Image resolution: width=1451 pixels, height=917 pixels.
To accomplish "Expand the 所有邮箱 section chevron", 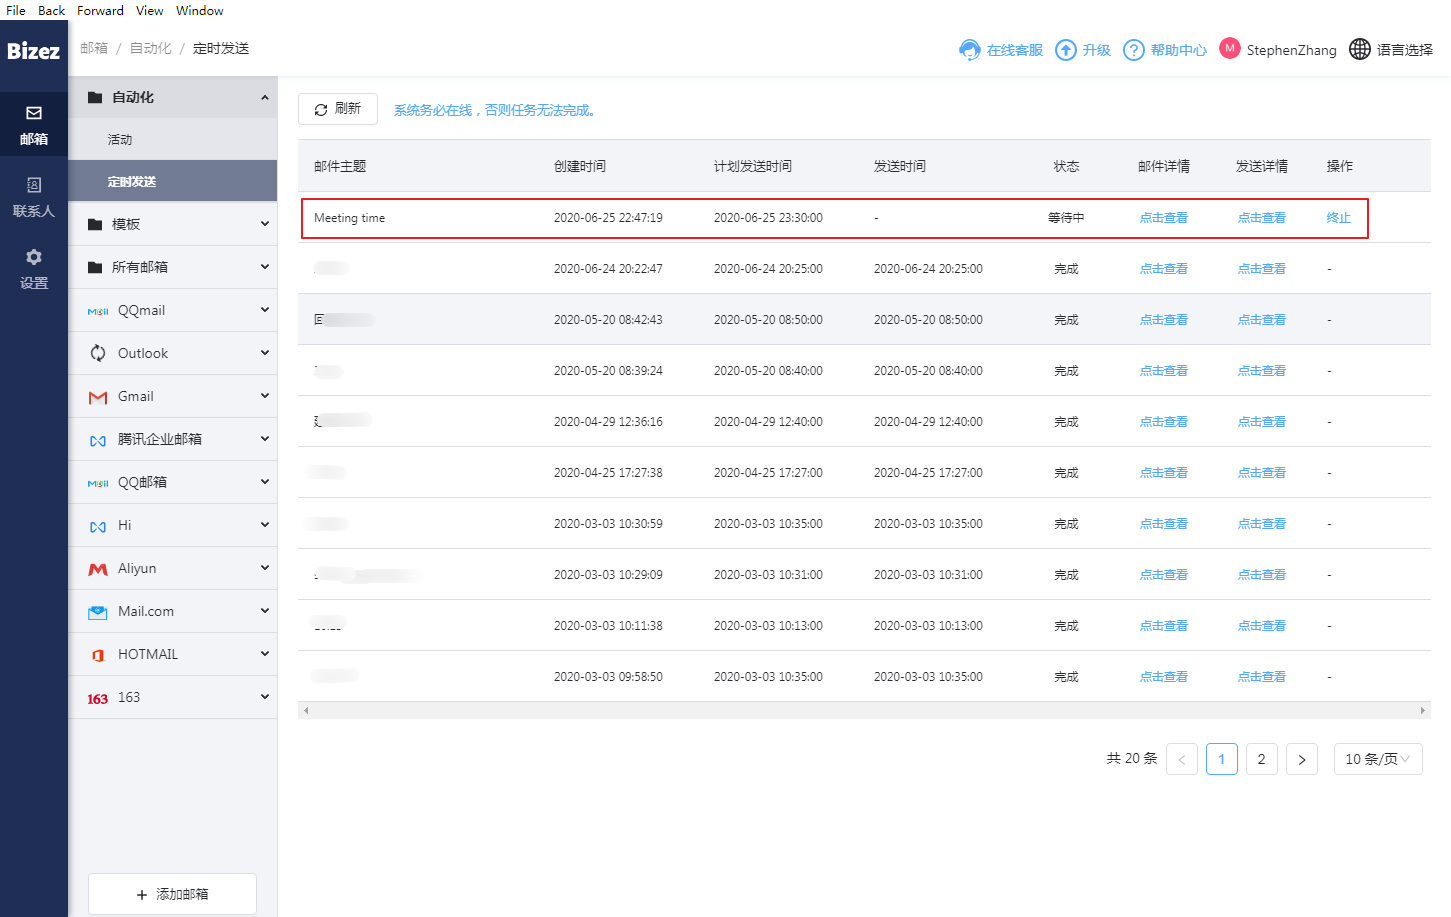I will click(x=265, y=267).
